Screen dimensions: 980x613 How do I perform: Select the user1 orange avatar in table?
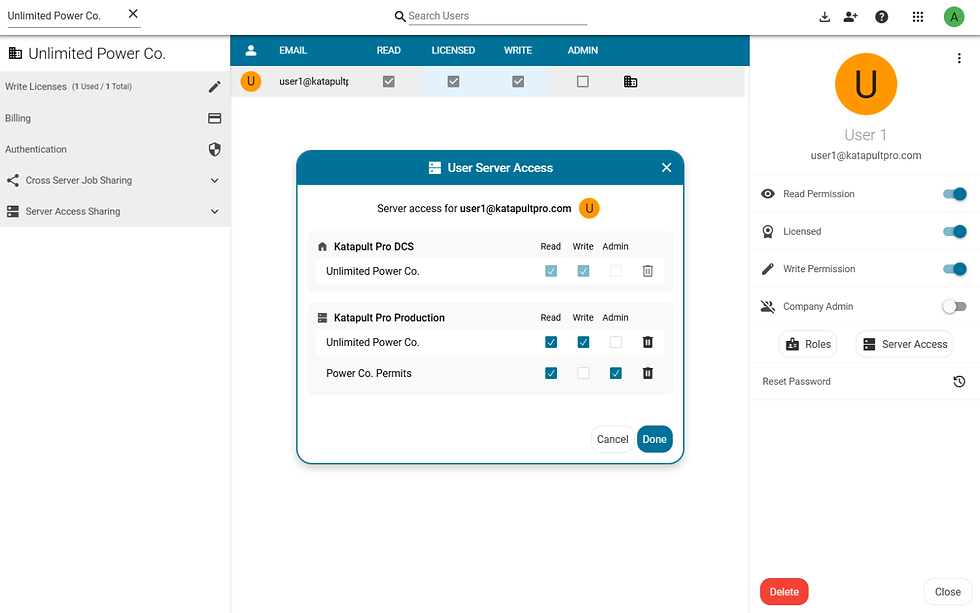[251, 81]
